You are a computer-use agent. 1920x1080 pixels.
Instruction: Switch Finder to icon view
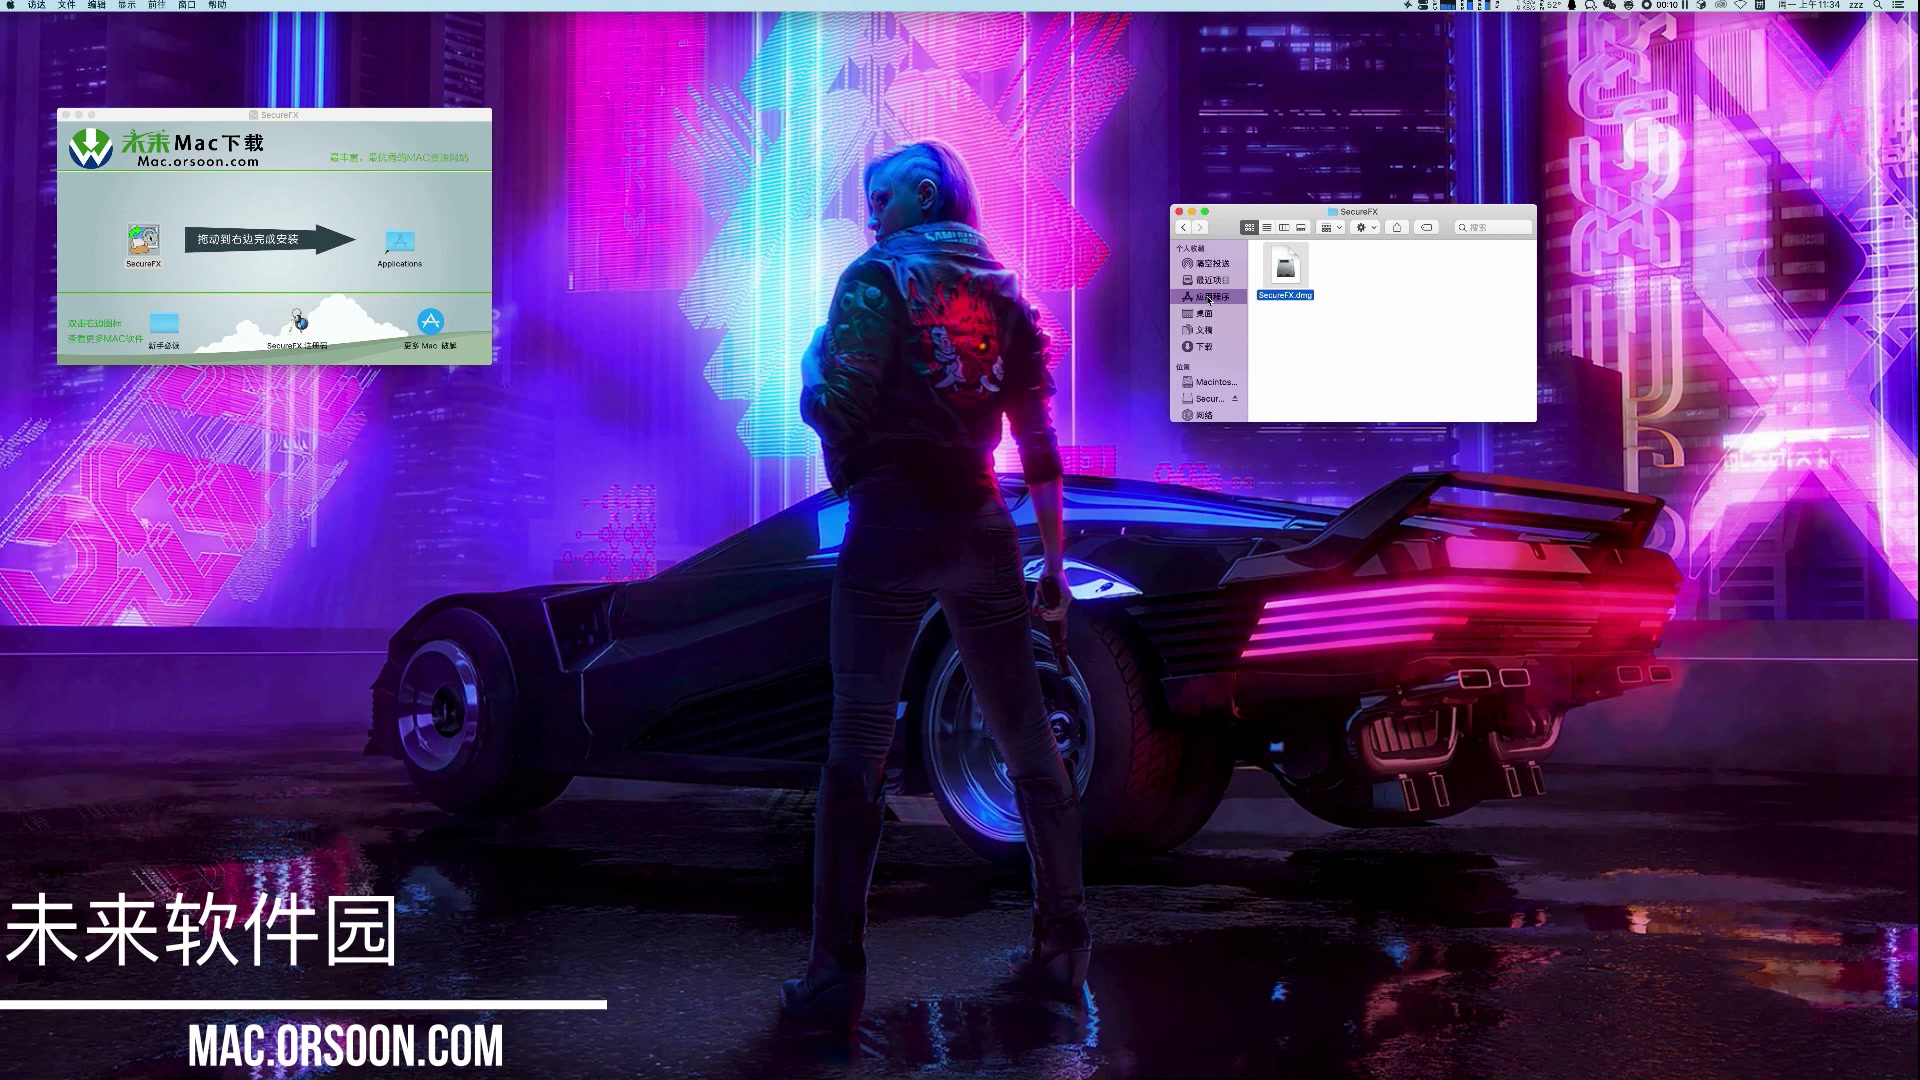tap(1249, 227)
